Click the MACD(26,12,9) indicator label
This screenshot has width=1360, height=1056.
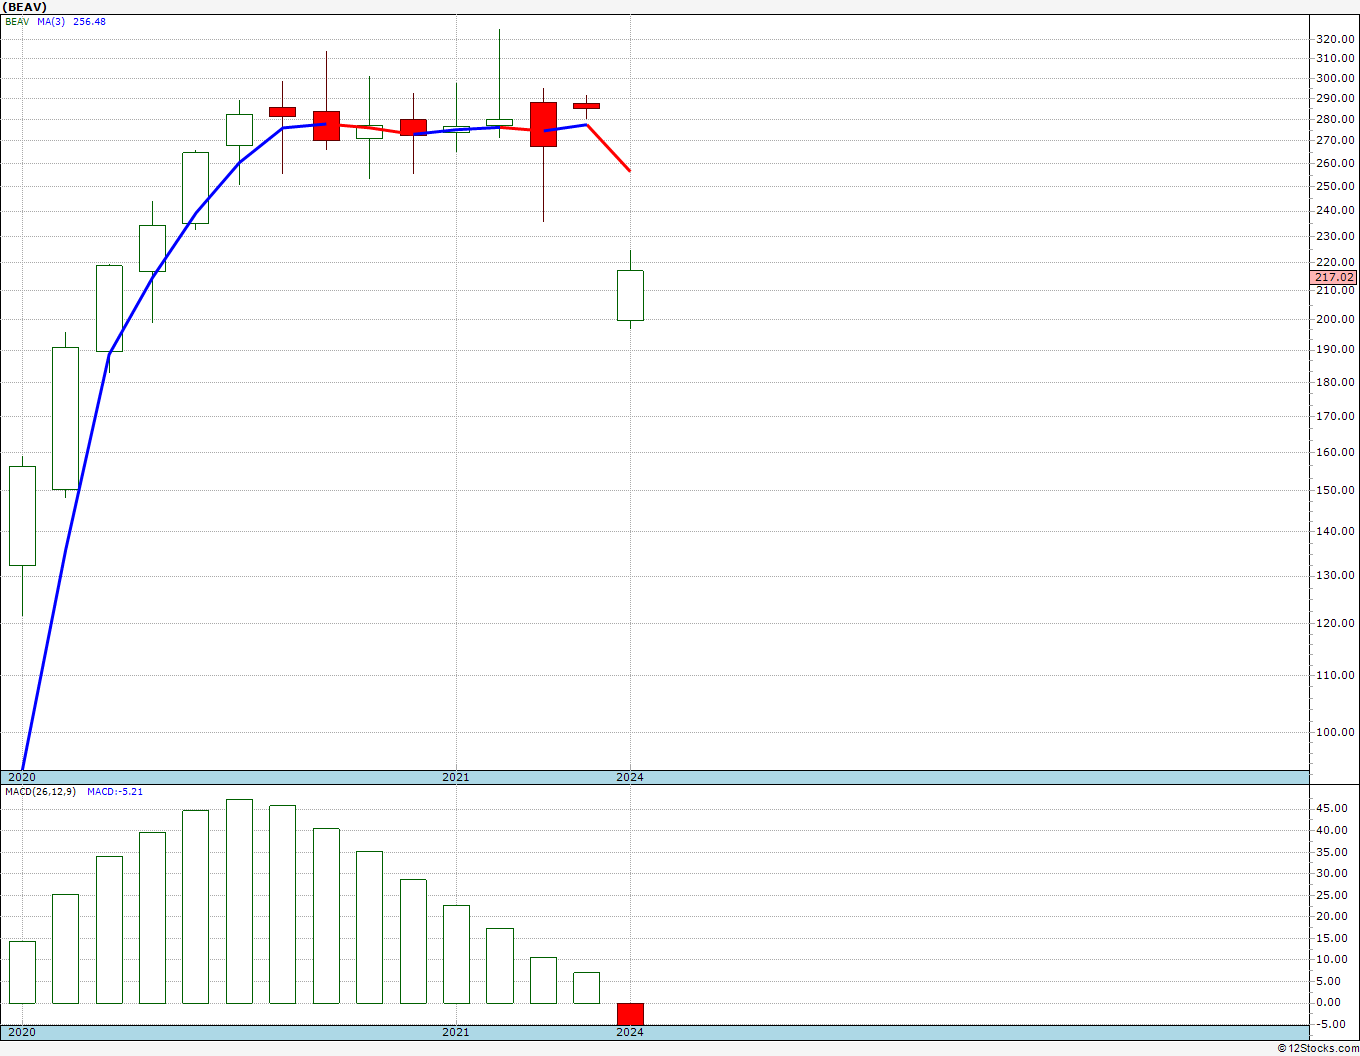(40, 792)
